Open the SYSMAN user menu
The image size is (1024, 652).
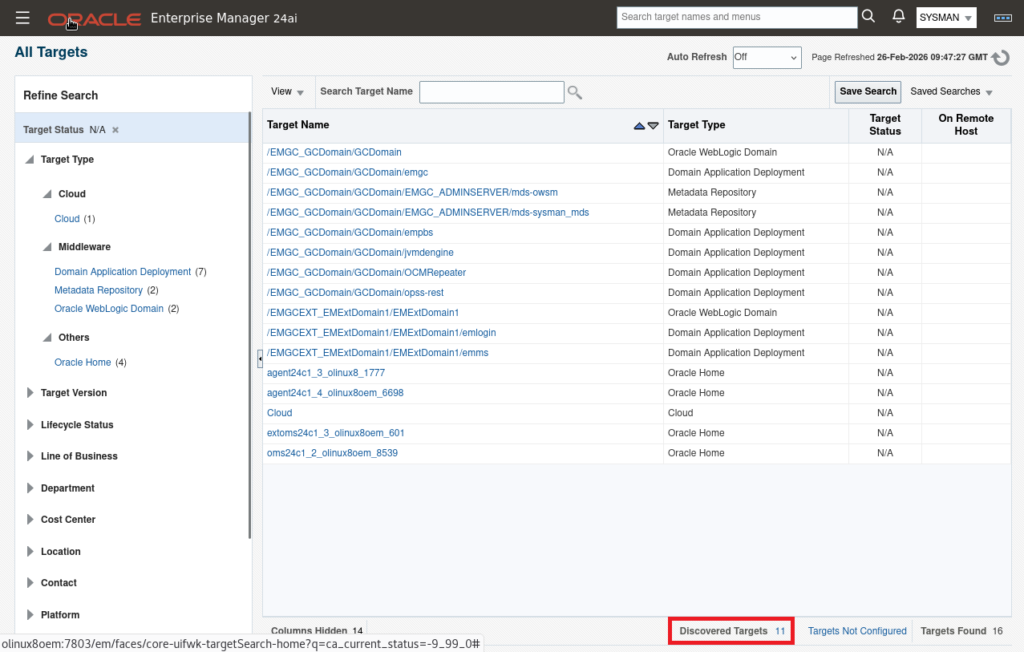(x=945, y=18)
